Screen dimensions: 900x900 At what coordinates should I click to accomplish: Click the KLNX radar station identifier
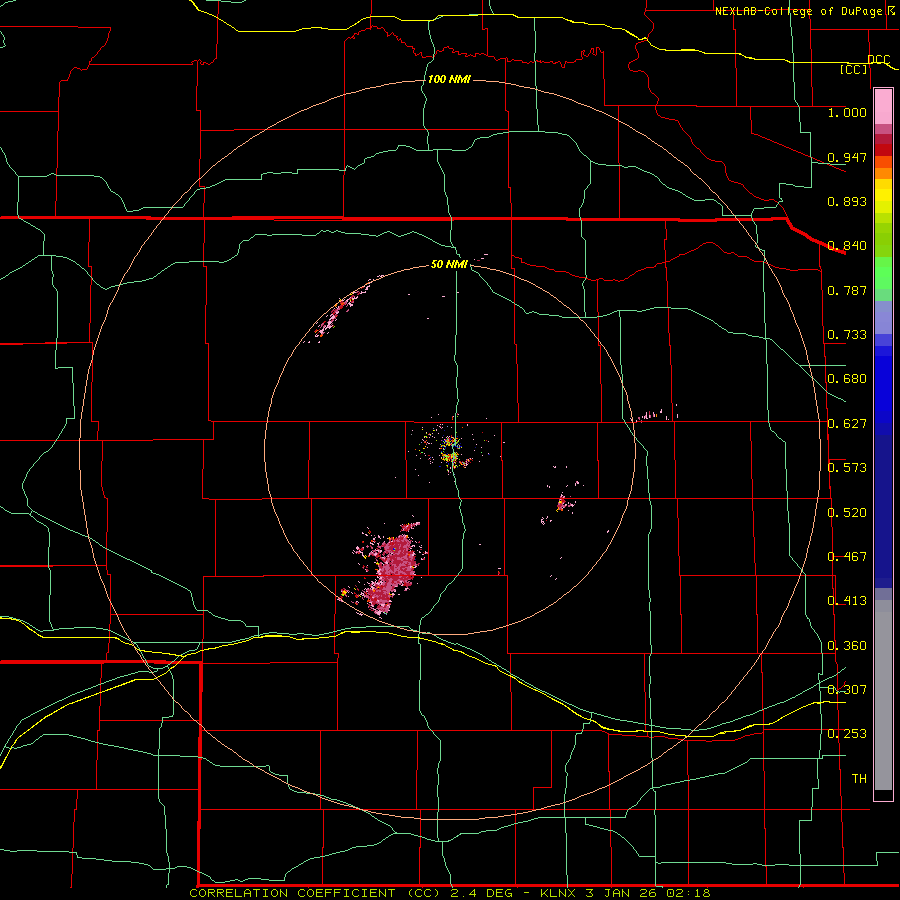click(560, 893)
